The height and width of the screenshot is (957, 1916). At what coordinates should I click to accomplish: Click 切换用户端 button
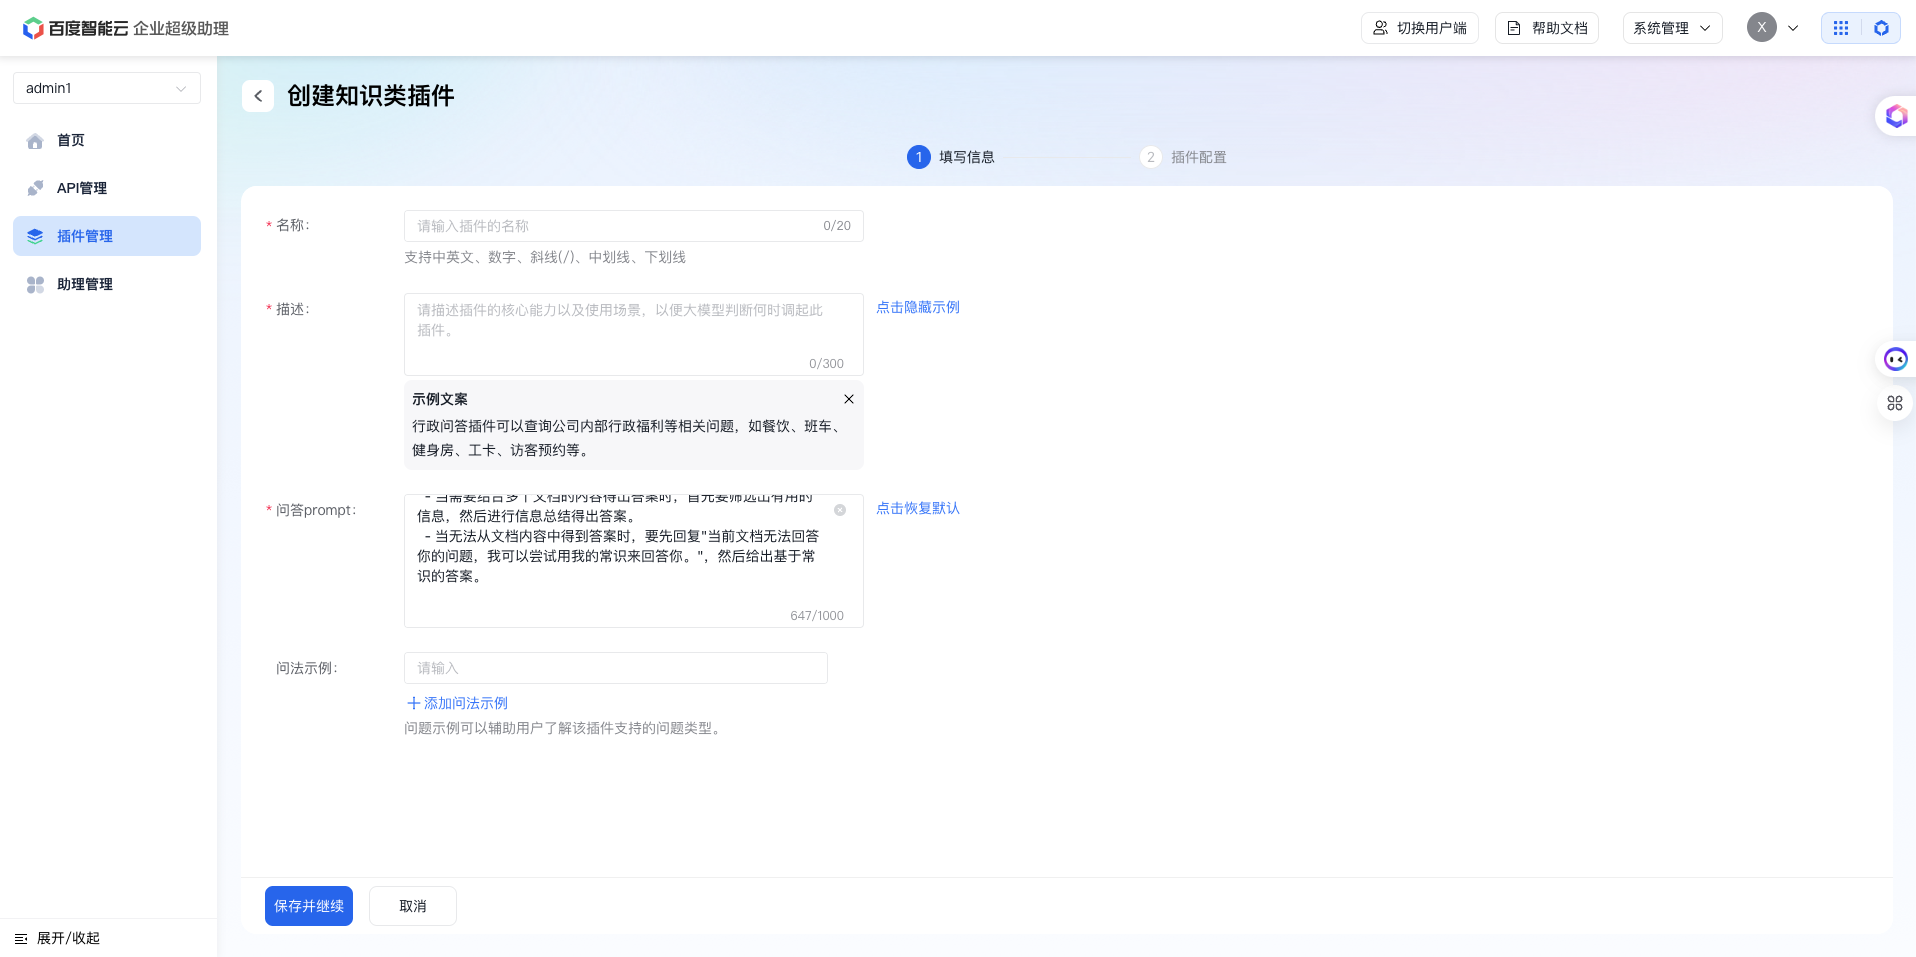[x=1420, y=28]
